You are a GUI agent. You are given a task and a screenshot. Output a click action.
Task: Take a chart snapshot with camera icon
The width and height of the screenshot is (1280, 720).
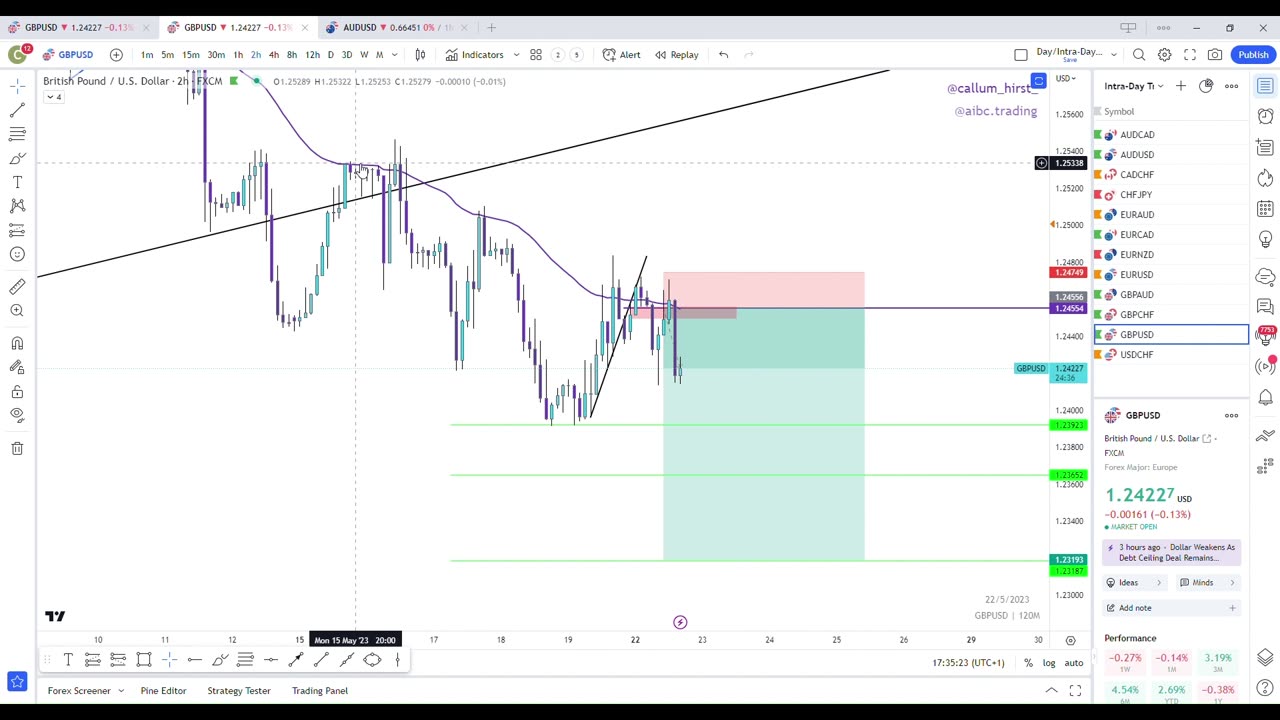tap(1215, 55)
